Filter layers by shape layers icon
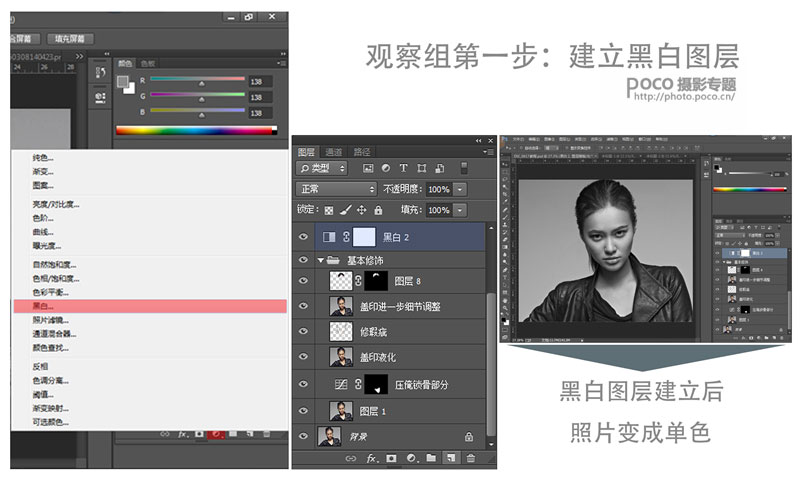 (421, 168)
